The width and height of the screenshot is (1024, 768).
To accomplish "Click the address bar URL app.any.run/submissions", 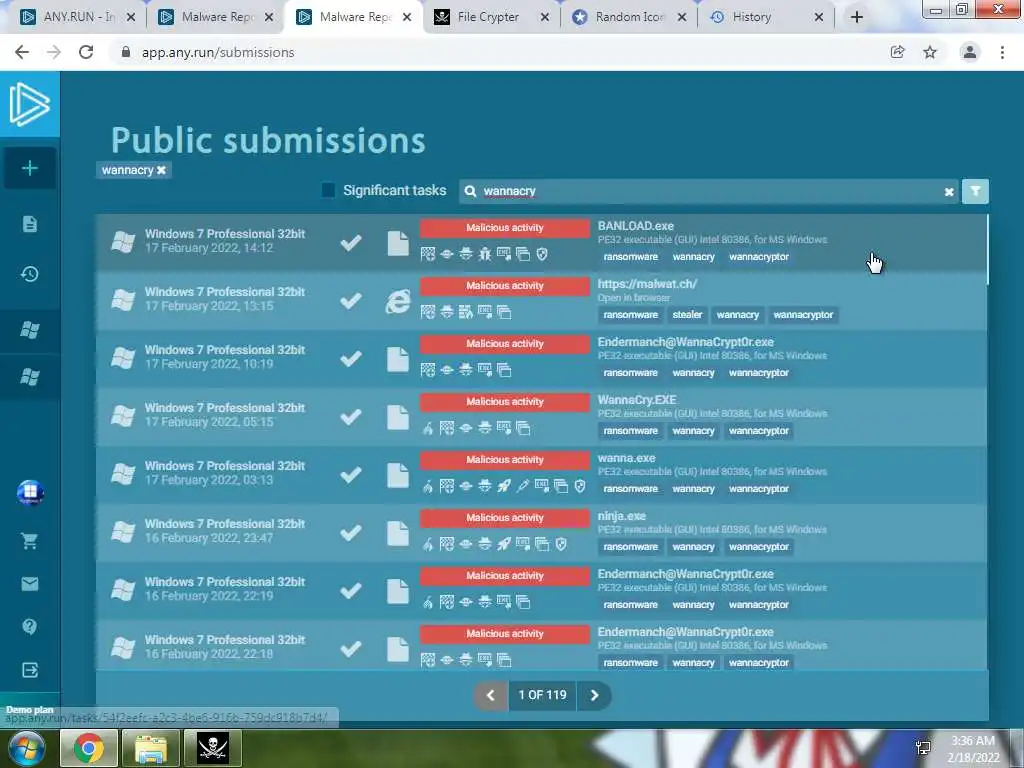I will [x=218, y=52].
